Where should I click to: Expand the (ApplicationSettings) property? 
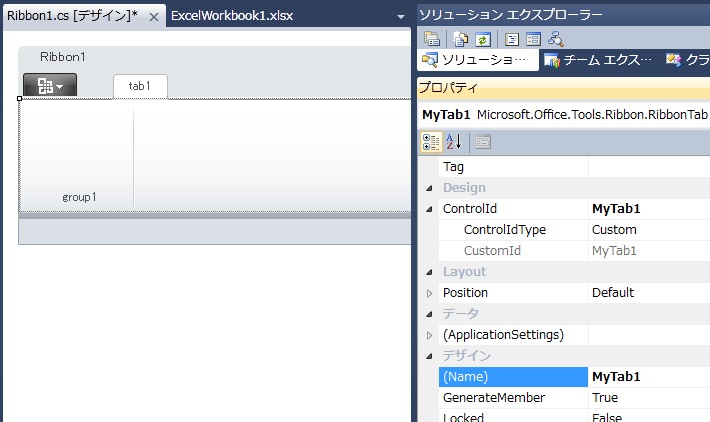point(429,336)
